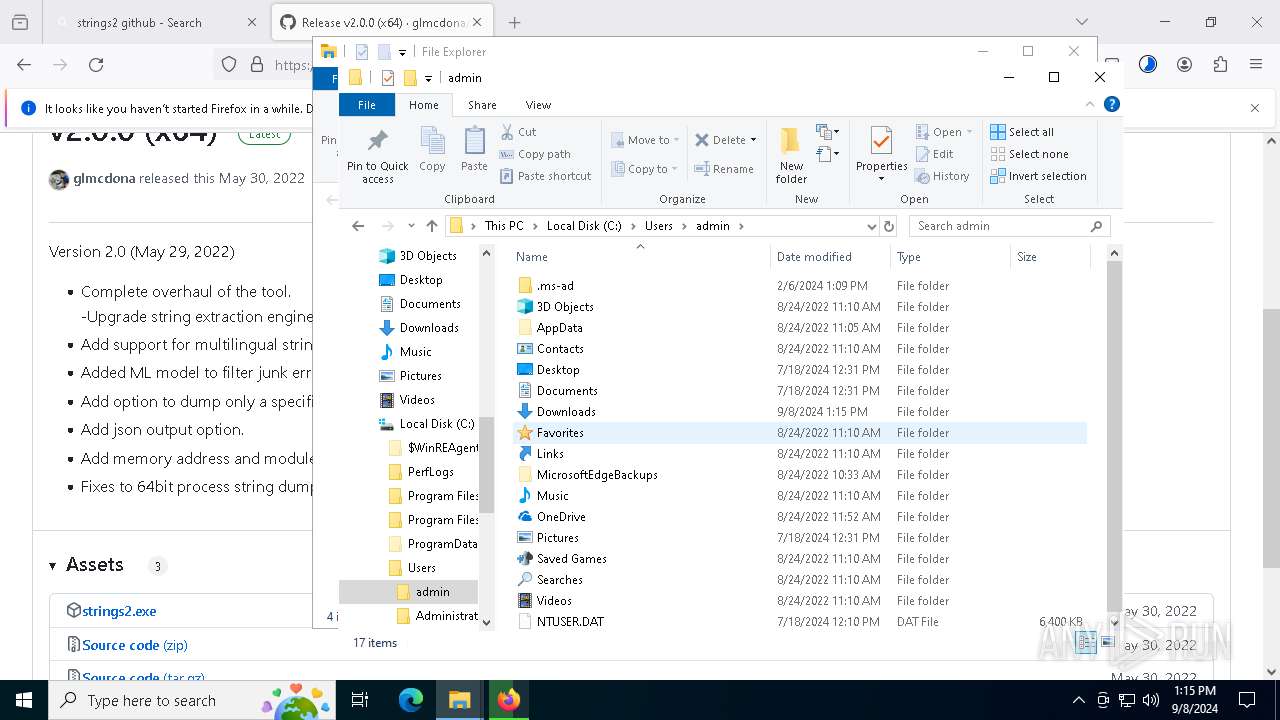The width and height of the screenshot is (1280, 720).
Task: Click Search admin input box
Action: (x=1010, y=226)
